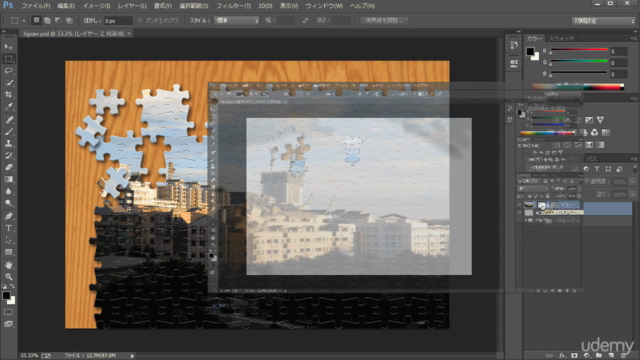
Task: Choose Subtract from selection mode
Action: (x=58, y=20)
